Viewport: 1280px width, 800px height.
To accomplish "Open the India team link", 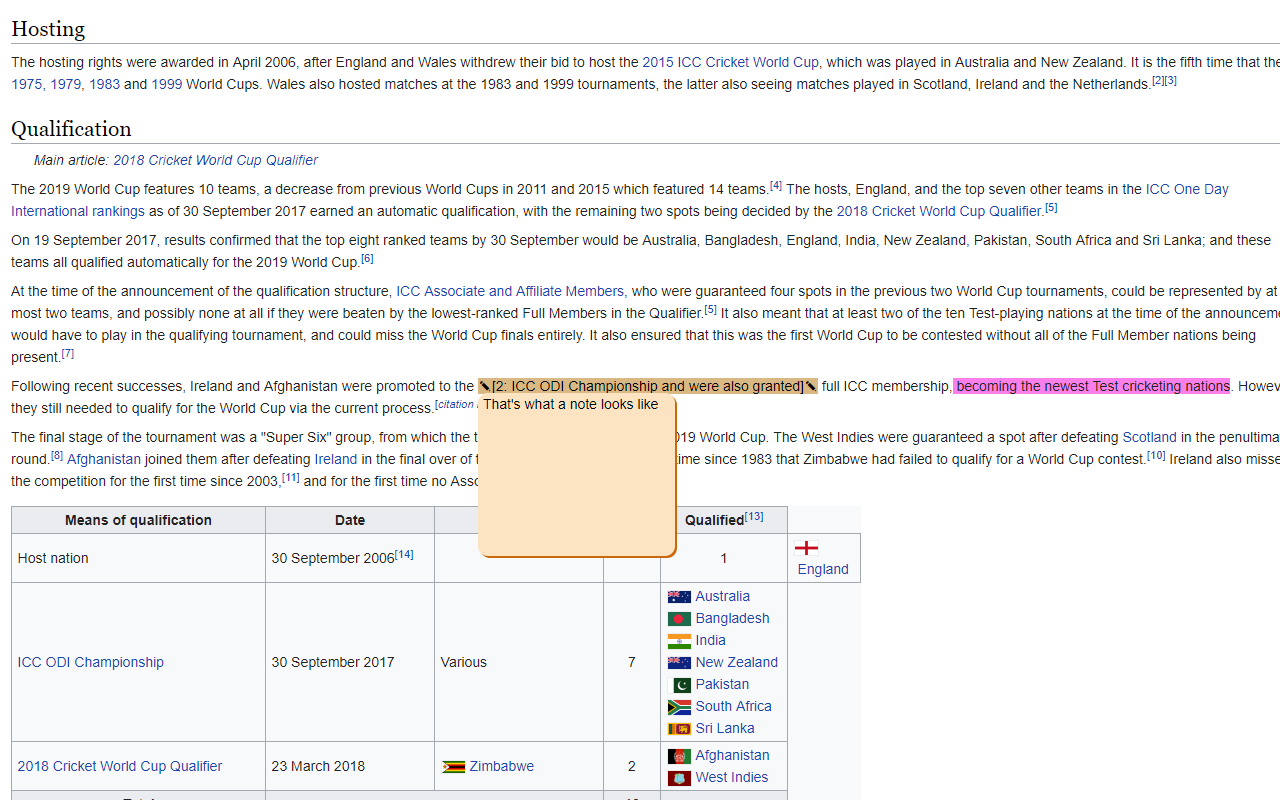I will point(711,640).
